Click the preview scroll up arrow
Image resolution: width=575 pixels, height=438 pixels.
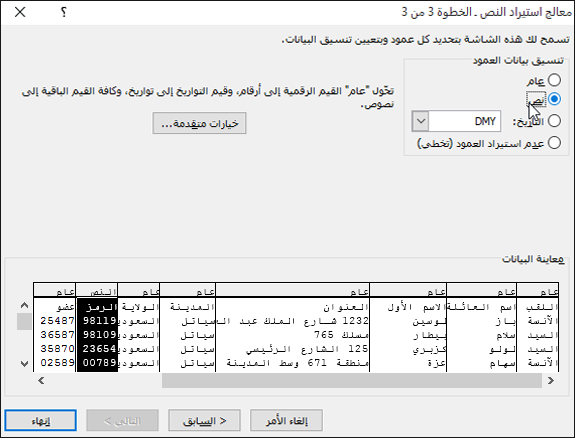click(24, 305)
